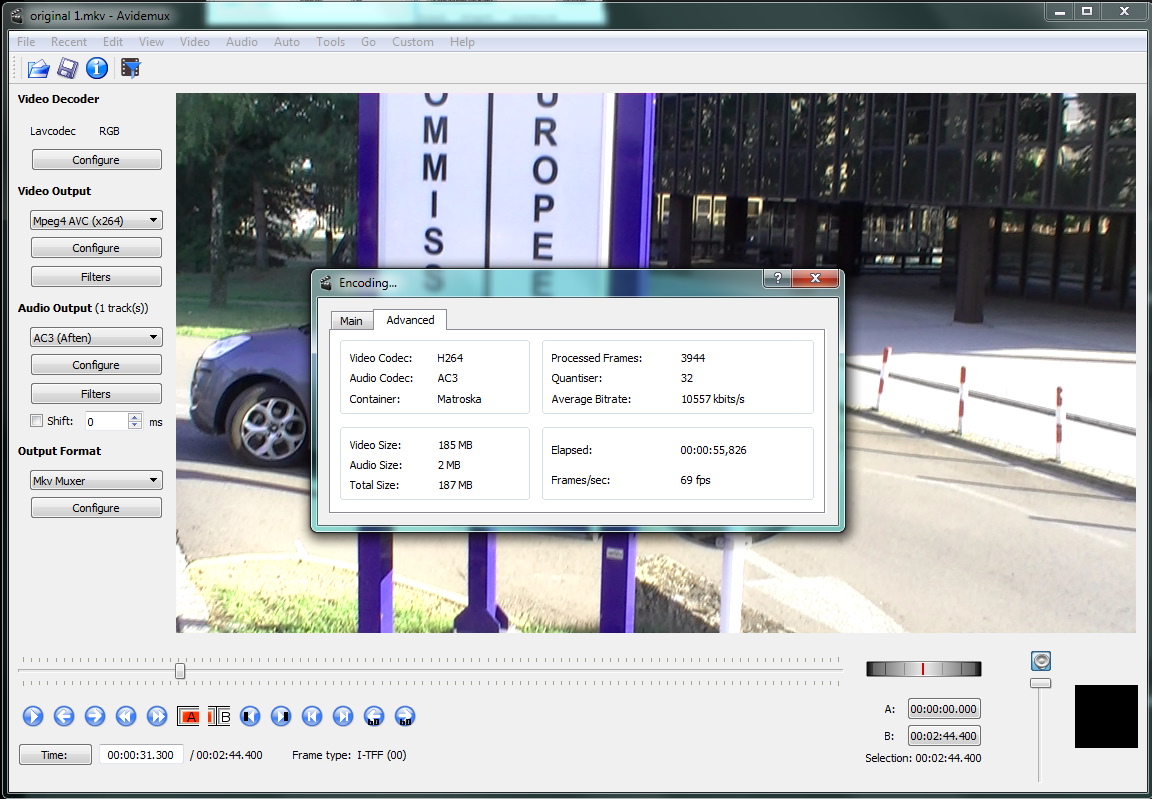The width and height of the screenshot is (1152, 799).
Task: Click the jog shuttle wheel control
Action: tap(924, 668)
